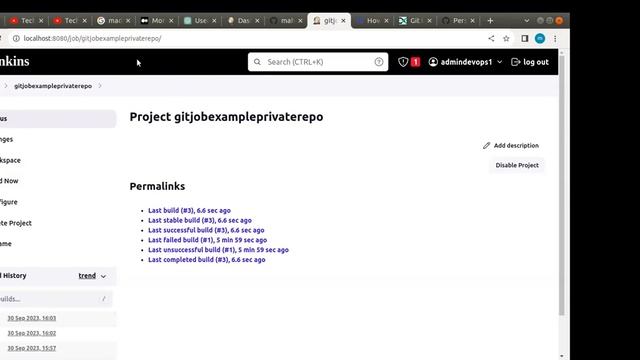Click the log out arrow icon

click(516, 62)
